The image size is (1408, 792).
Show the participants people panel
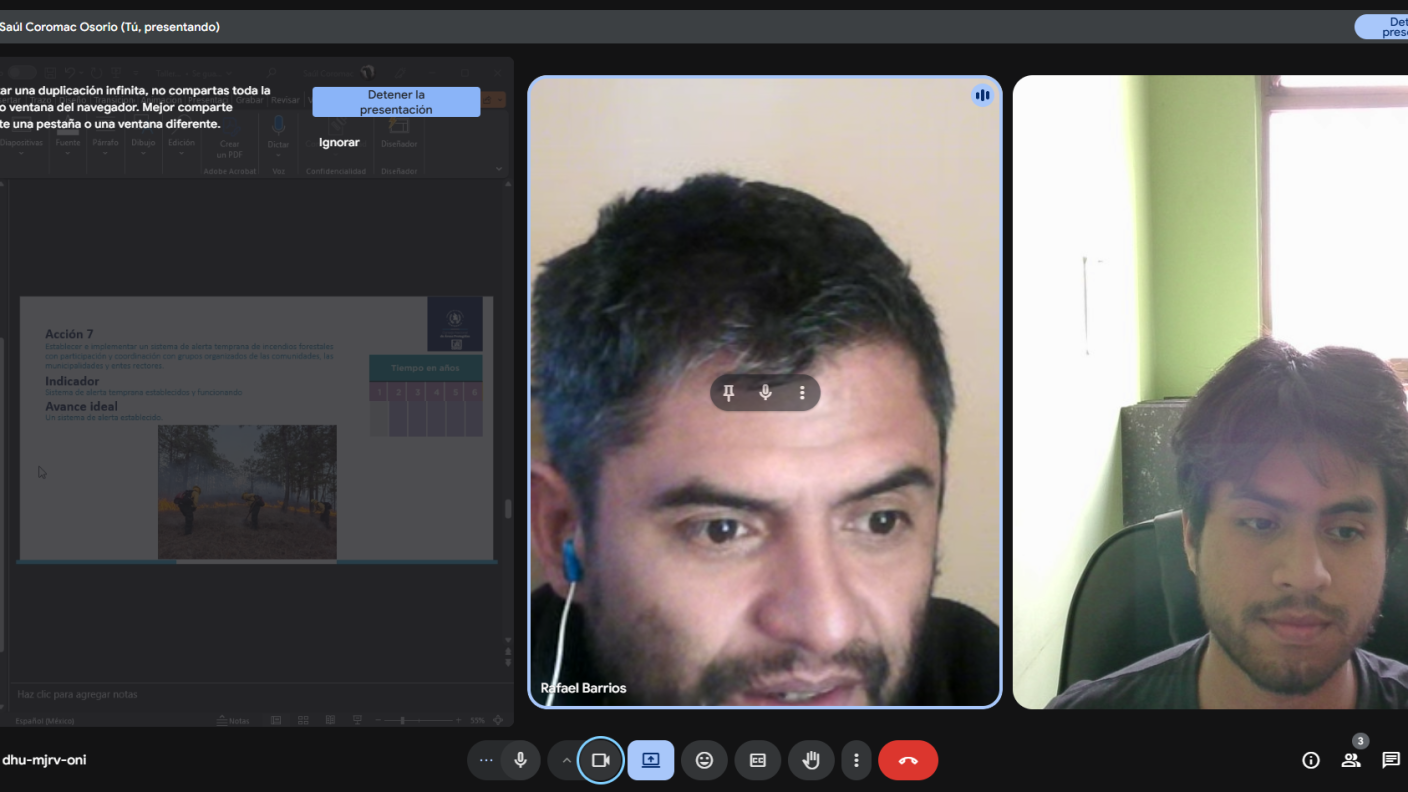pos(1351,760)
